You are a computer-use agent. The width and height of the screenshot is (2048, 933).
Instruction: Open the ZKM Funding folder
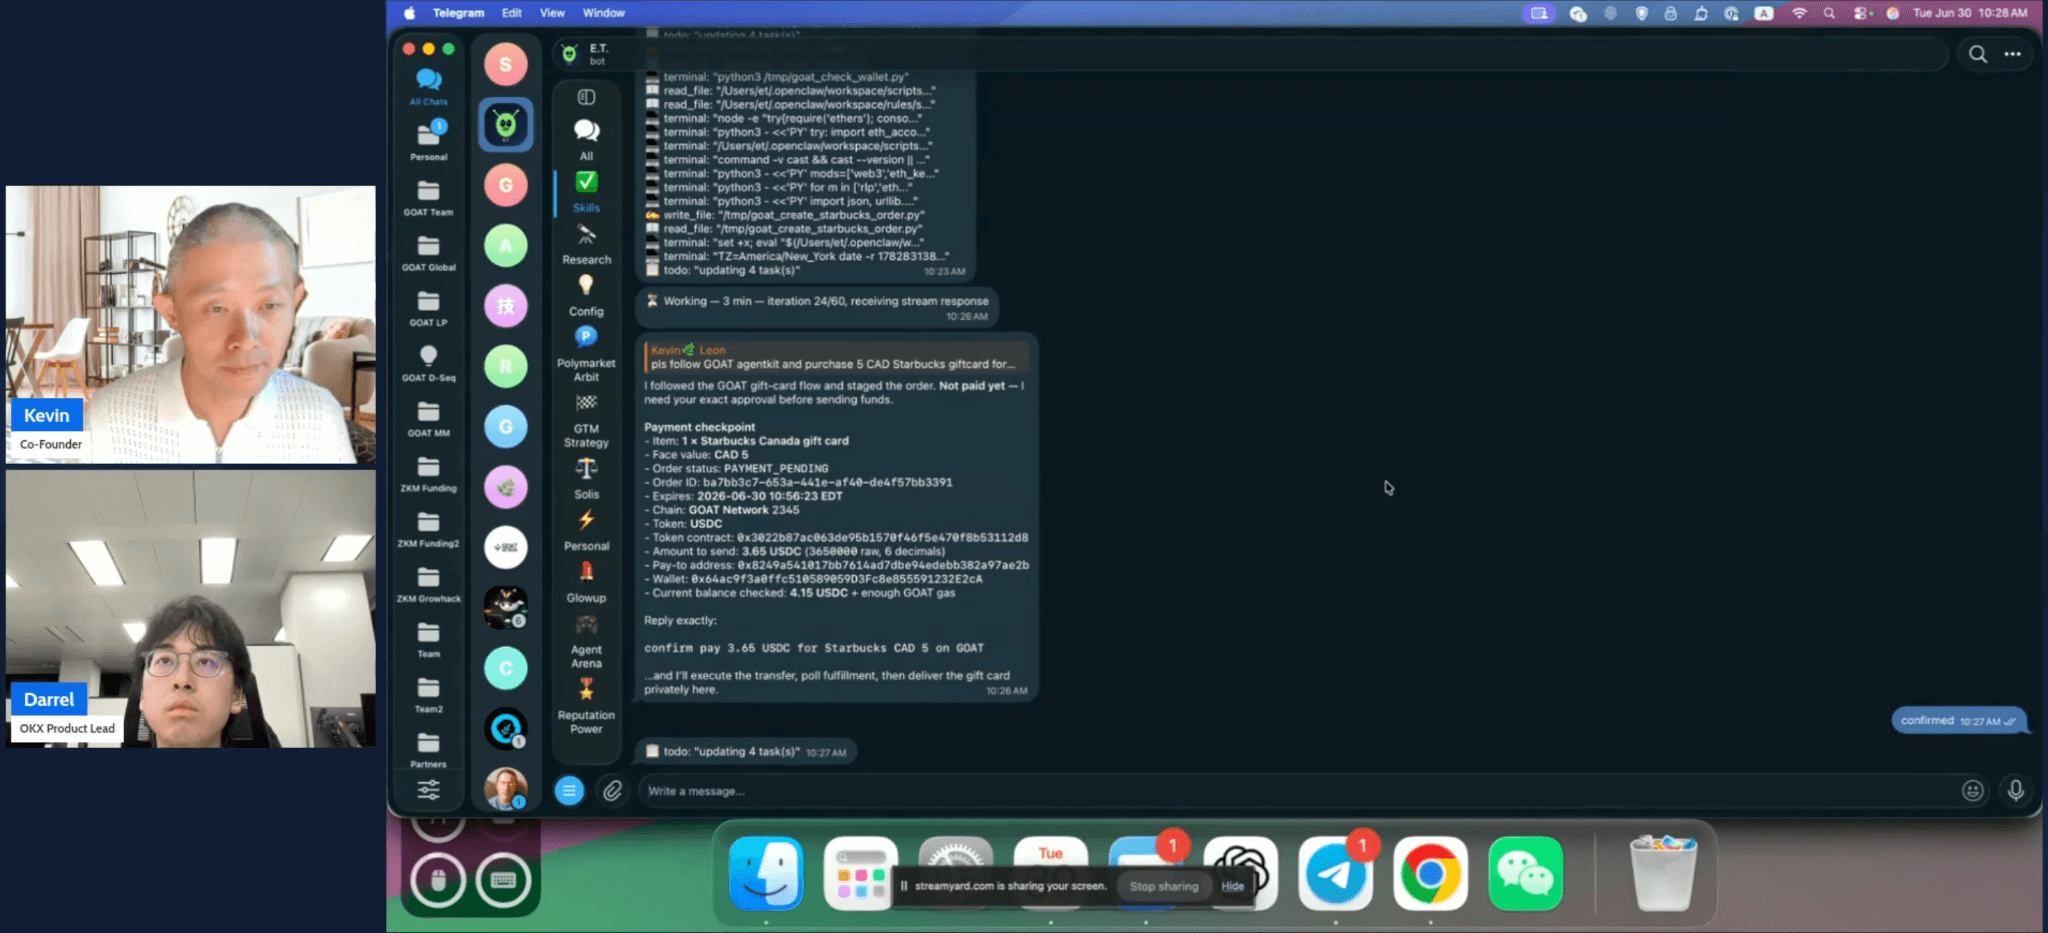click(428, 473)
